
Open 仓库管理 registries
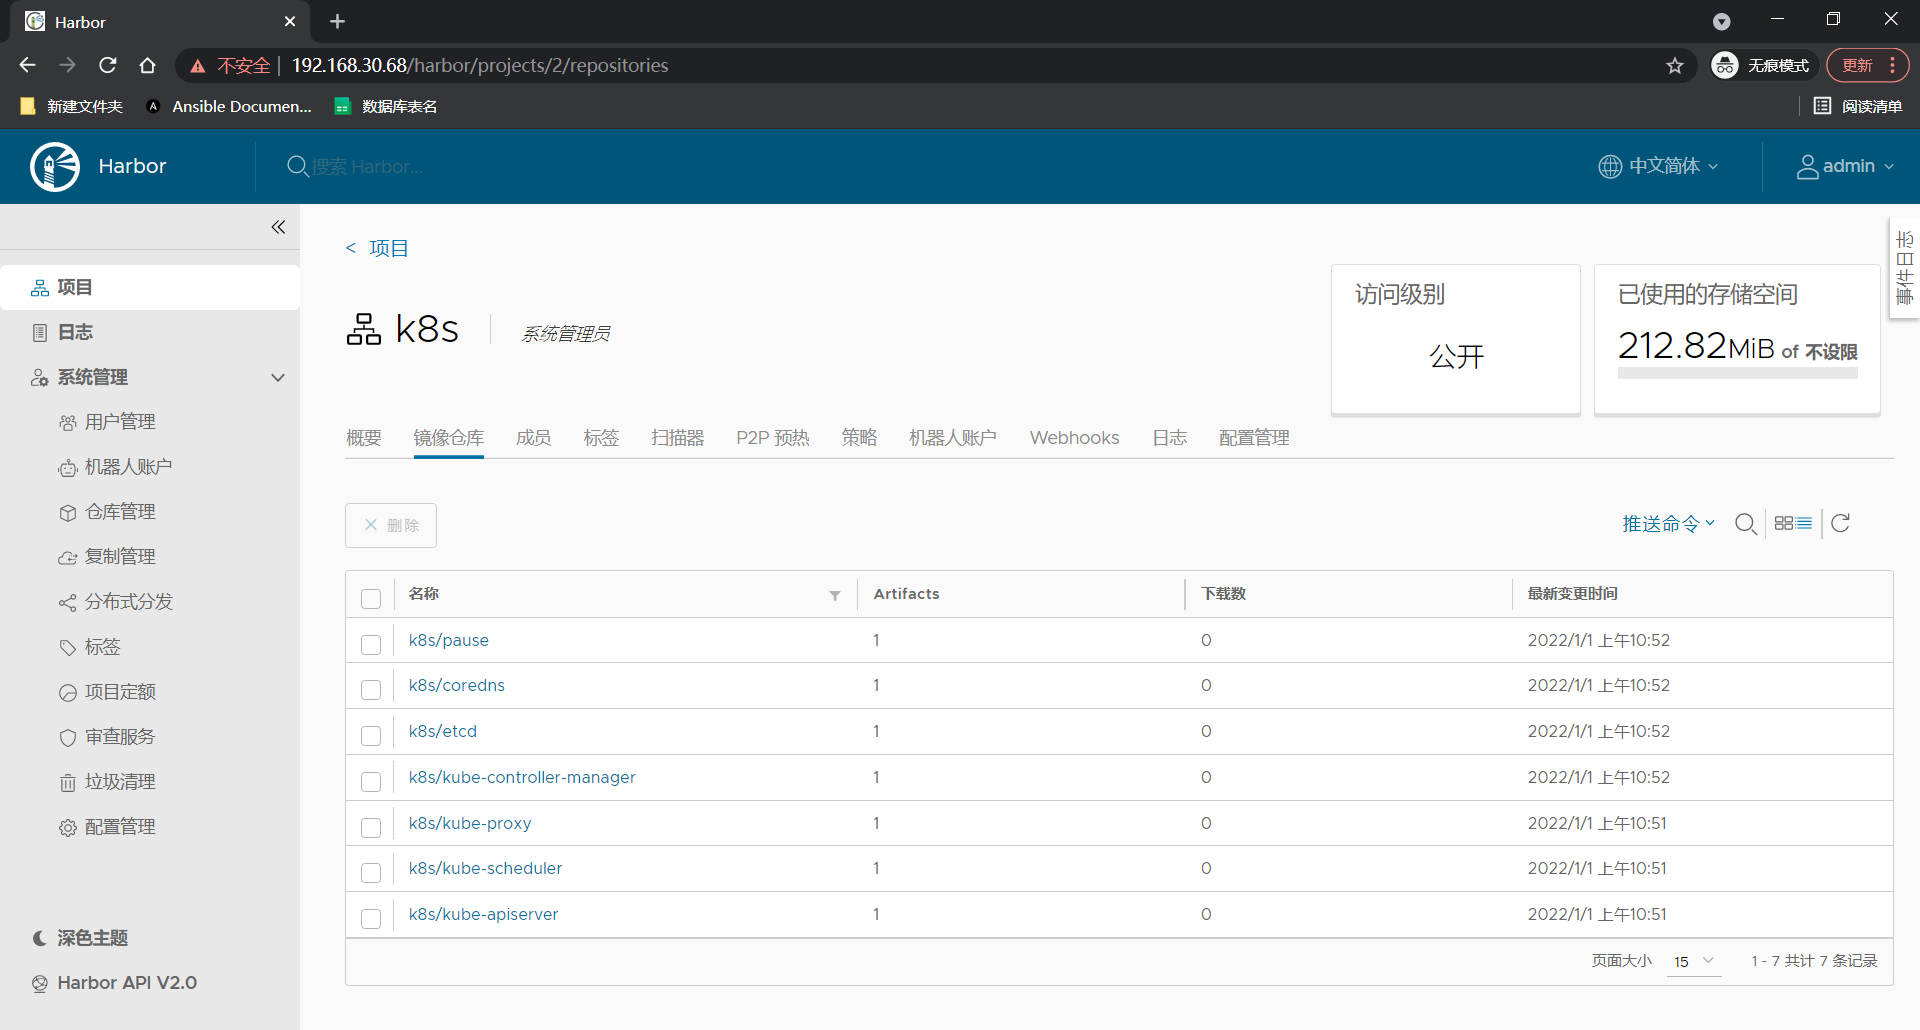107,512
